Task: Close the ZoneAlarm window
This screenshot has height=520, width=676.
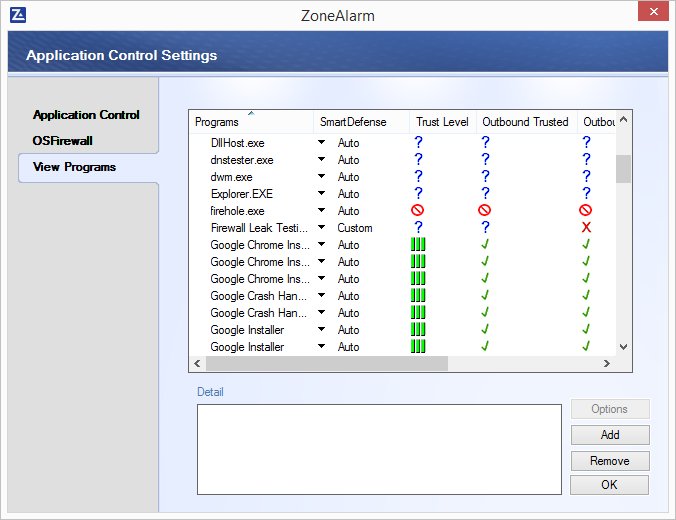Action: 653,11
